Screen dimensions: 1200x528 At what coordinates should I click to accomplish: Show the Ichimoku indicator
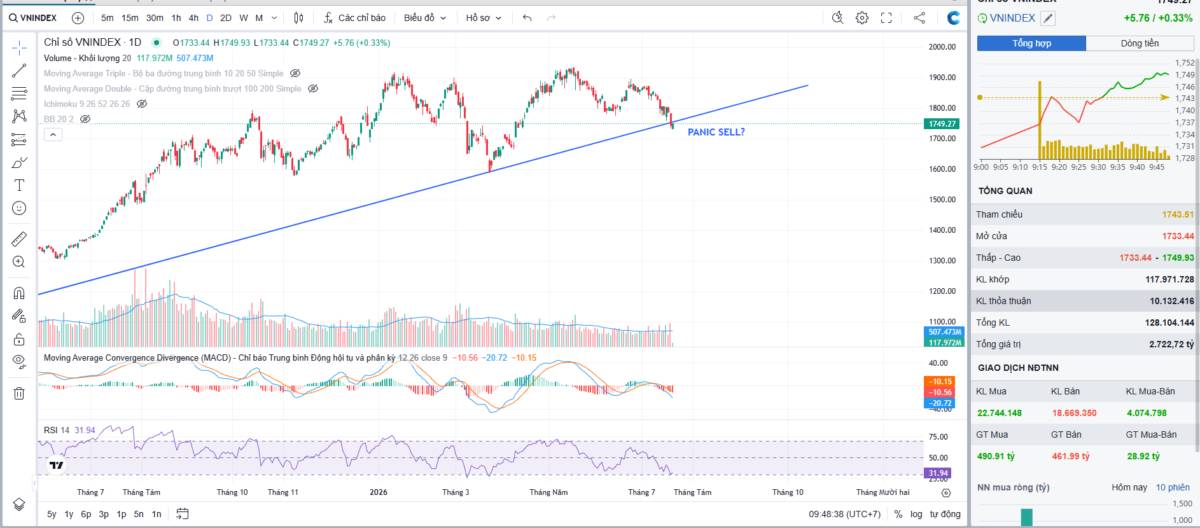140,103
